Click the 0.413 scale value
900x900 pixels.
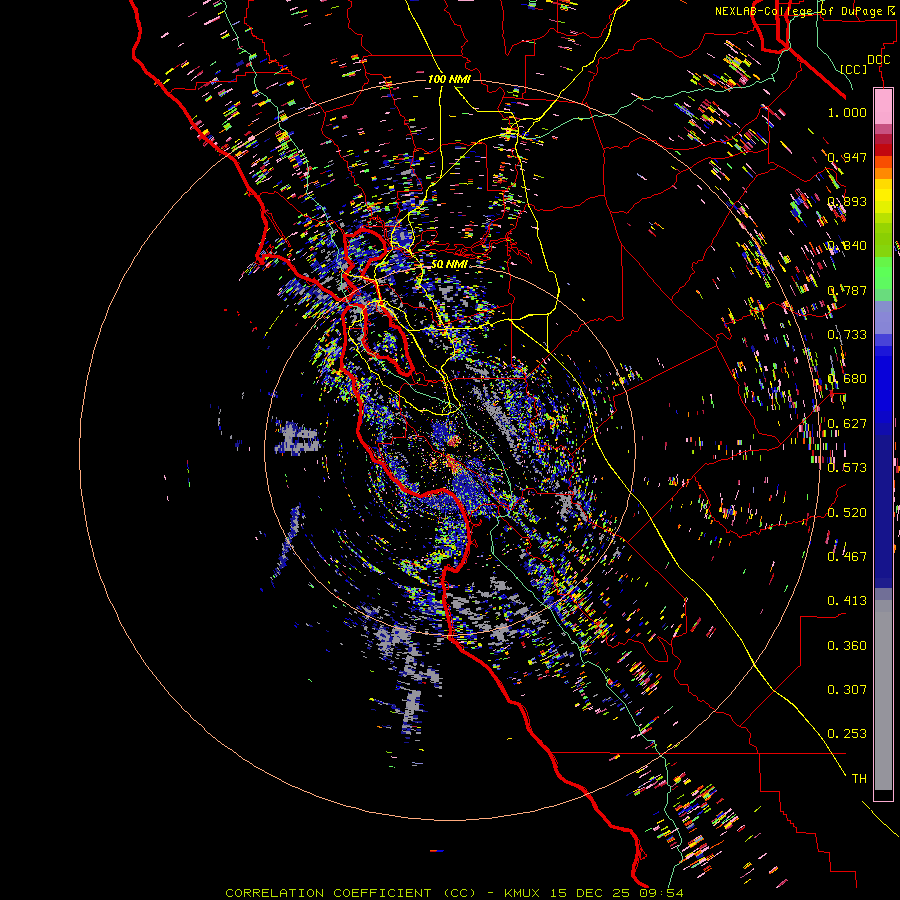click(847, 601)
